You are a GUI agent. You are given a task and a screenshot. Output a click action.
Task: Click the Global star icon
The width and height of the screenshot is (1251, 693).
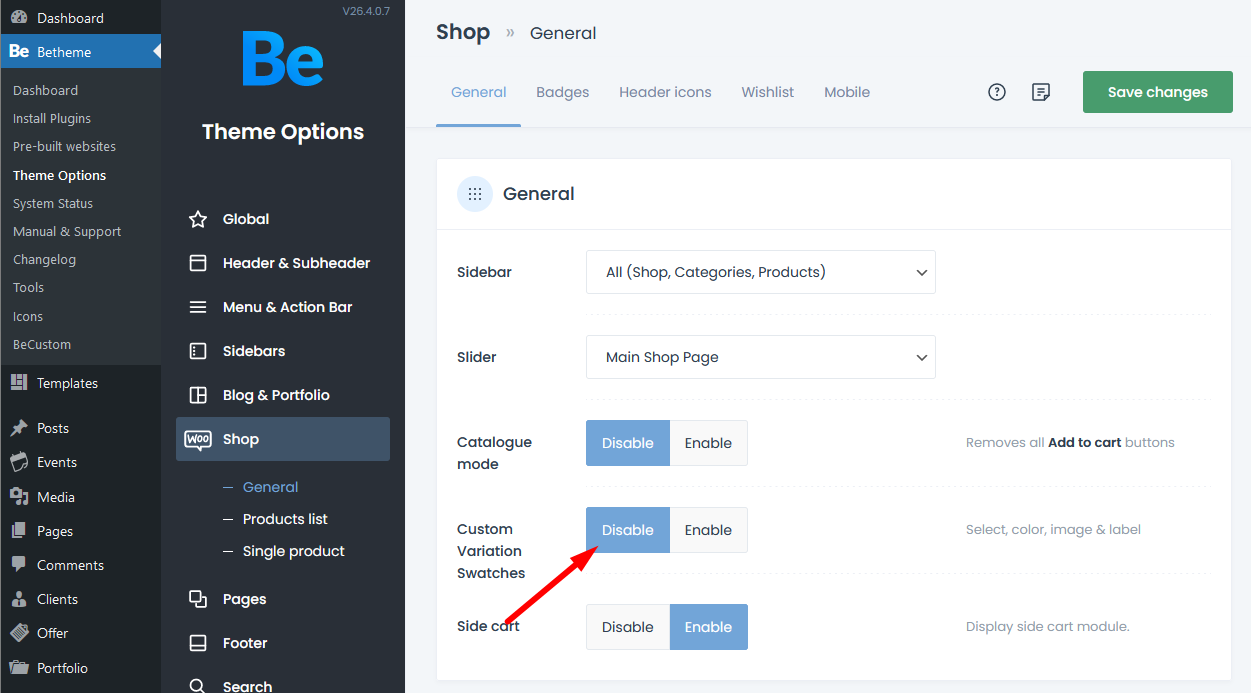point(198,219)
